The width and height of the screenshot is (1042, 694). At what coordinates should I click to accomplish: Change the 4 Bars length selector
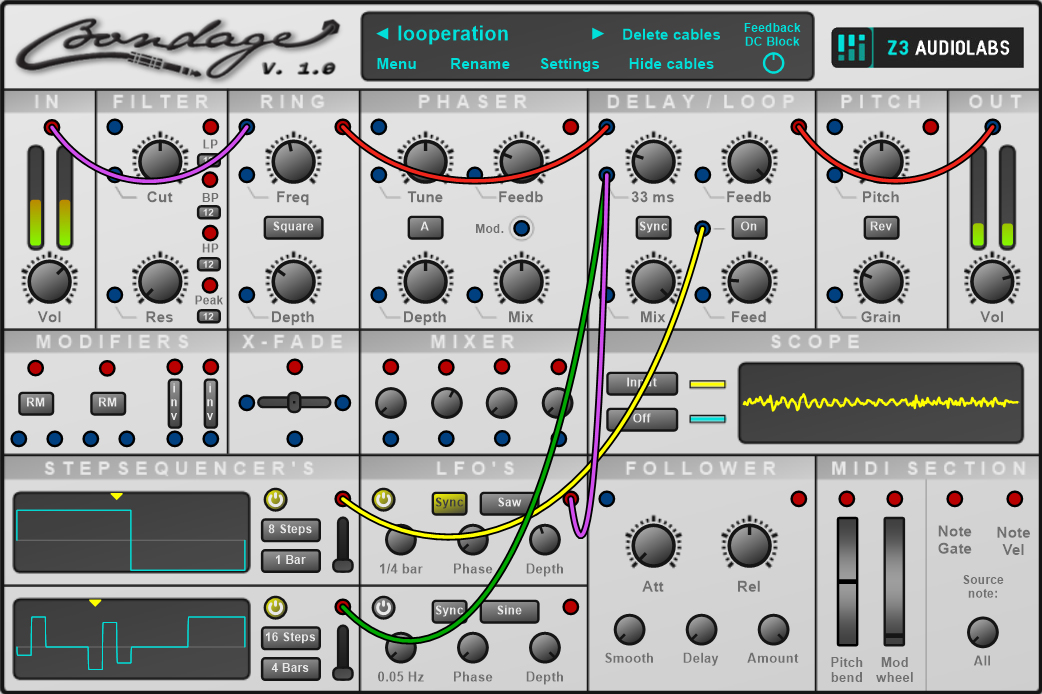[x=290, y=668]
